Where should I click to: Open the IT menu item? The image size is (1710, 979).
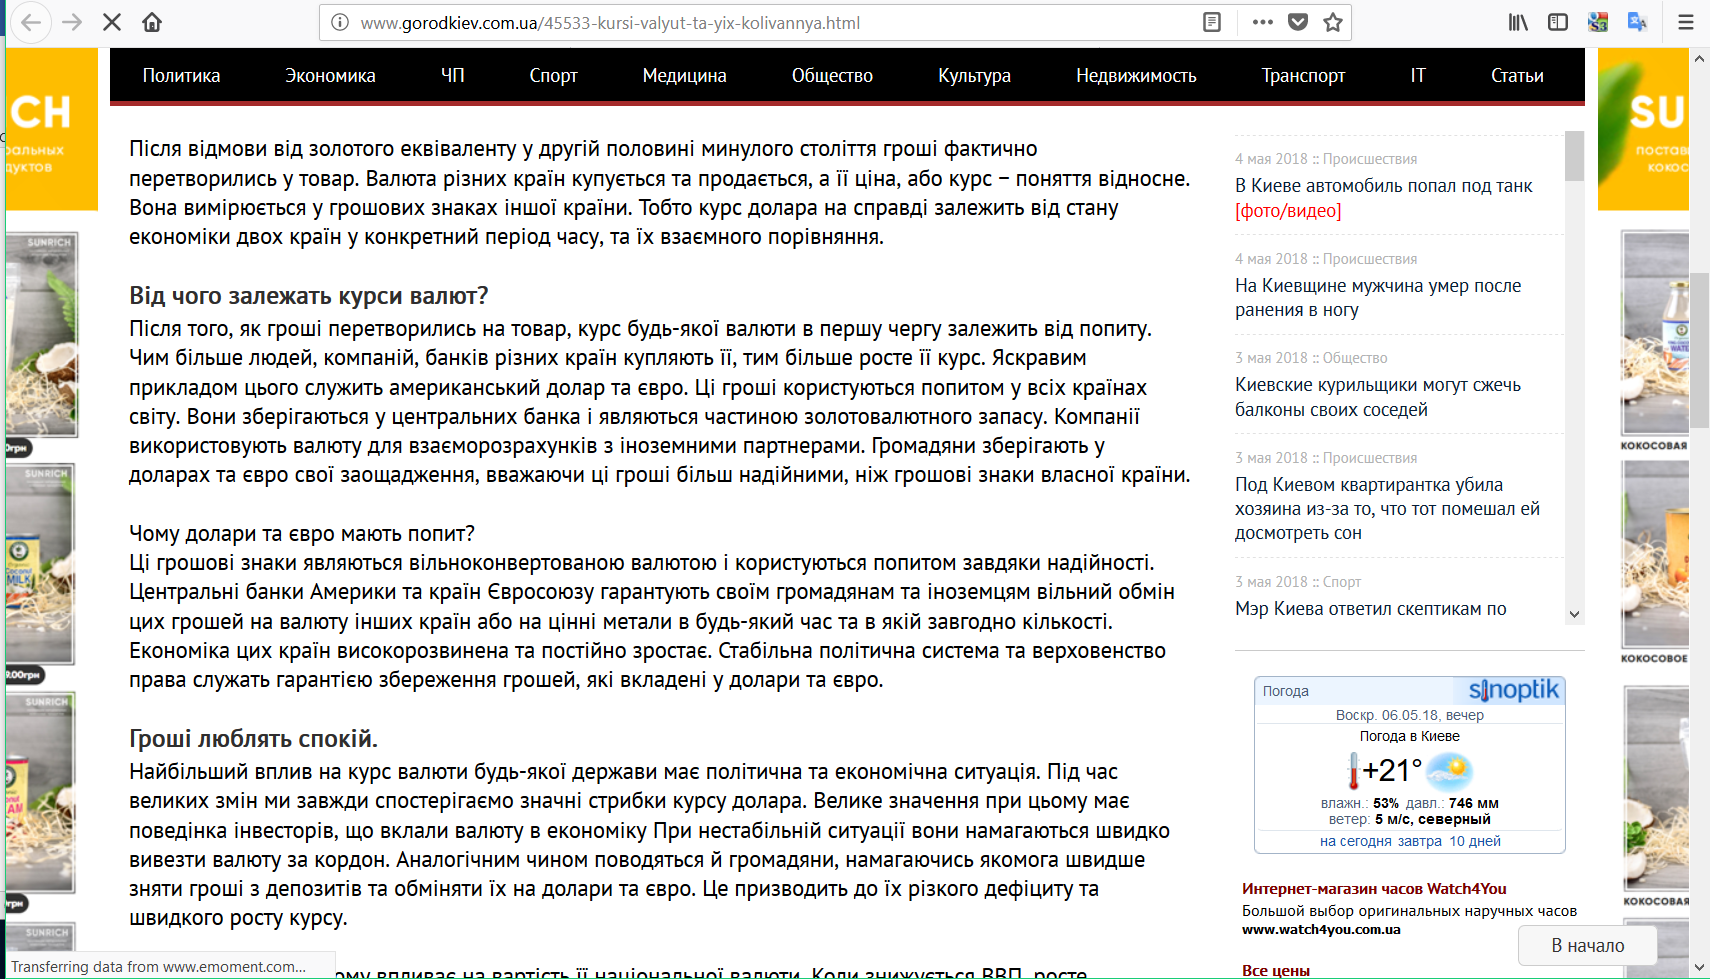[1418, 75]
